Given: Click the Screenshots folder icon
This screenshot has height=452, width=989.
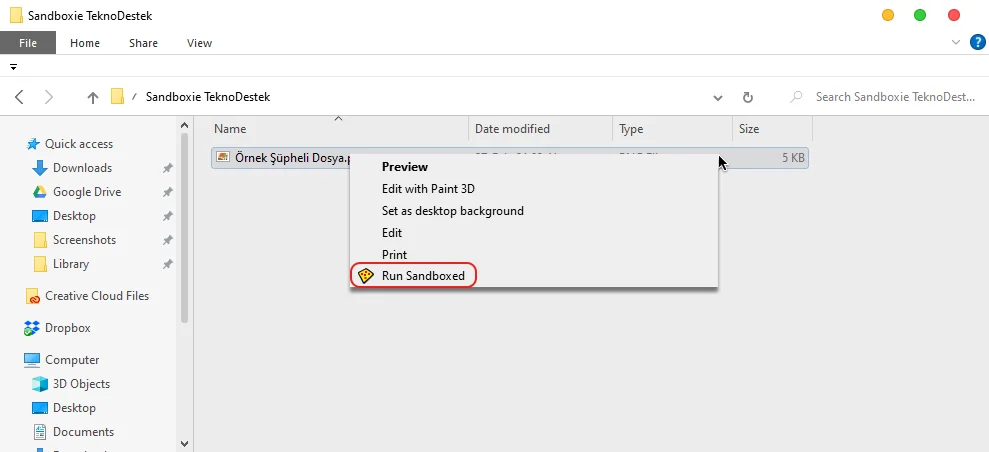Looking at the screenshot, I should (40, 240).
